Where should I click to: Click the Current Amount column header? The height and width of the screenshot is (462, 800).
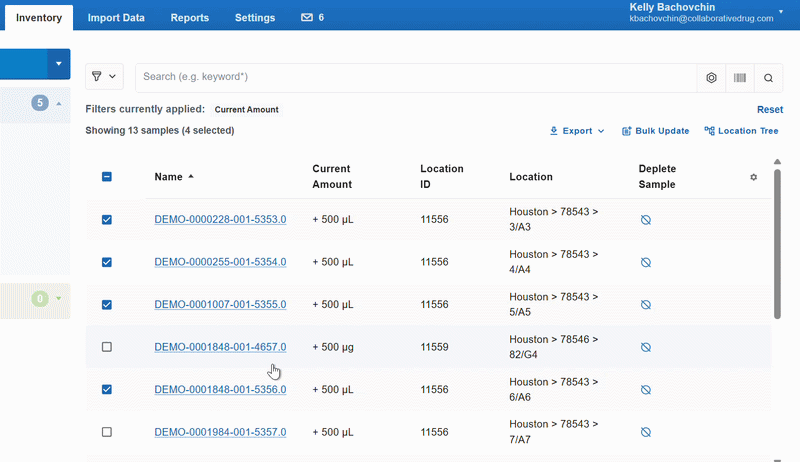pos(332,176)
